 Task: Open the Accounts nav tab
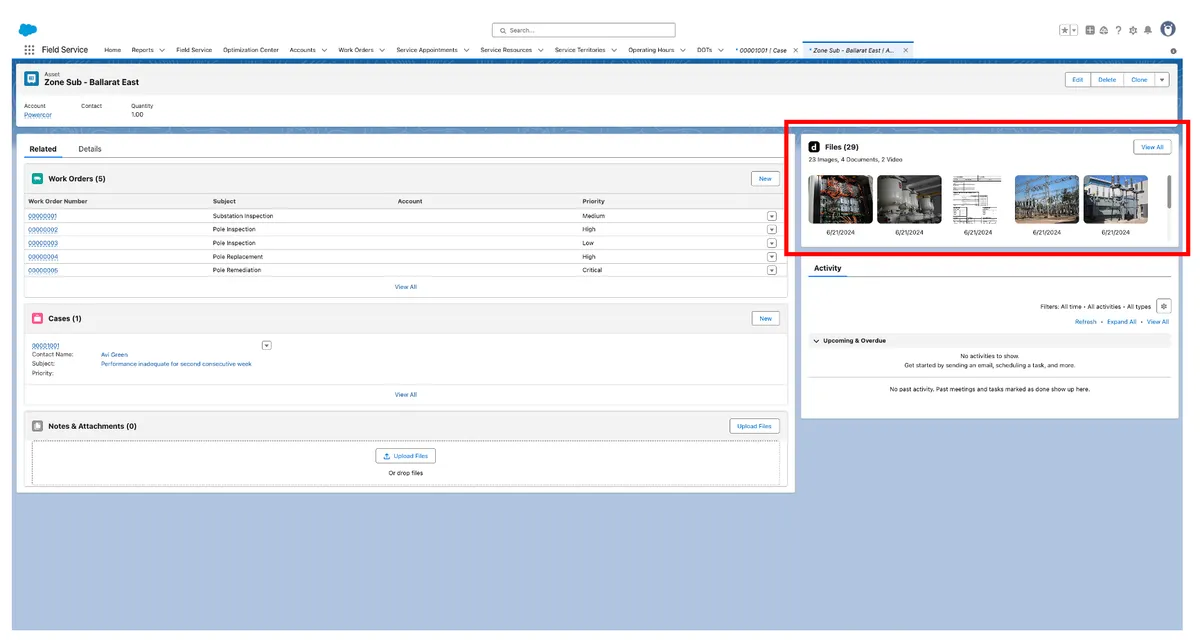pyautogui.click(x=303, y=50)
